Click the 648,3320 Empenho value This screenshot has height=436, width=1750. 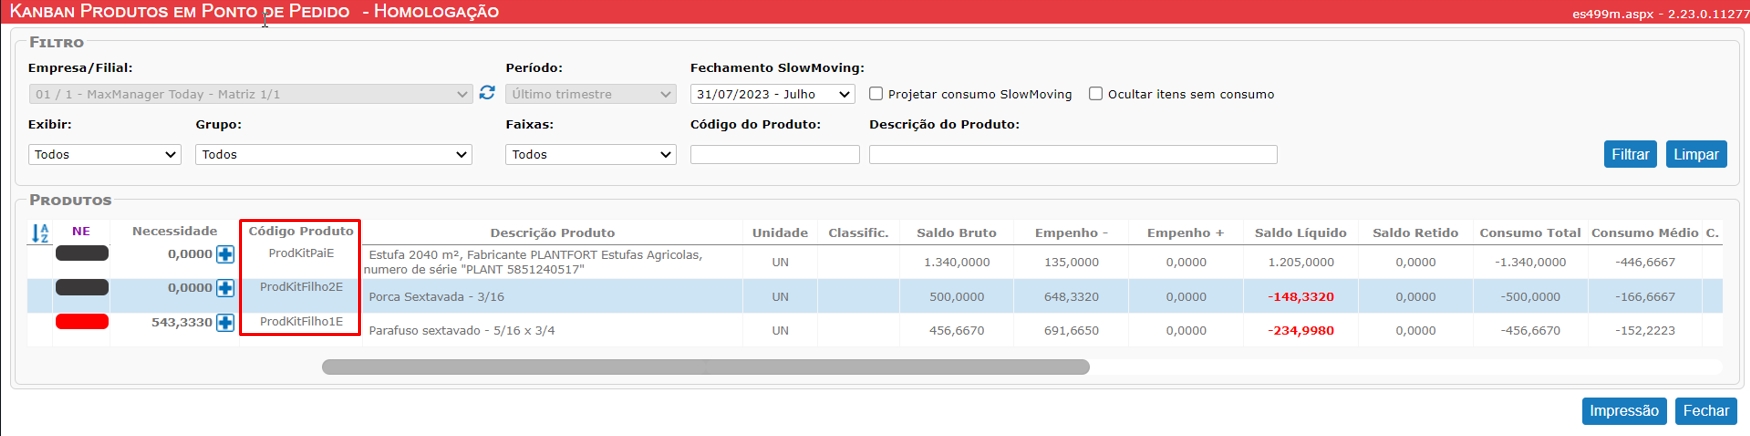click(x=1071, y=297)
